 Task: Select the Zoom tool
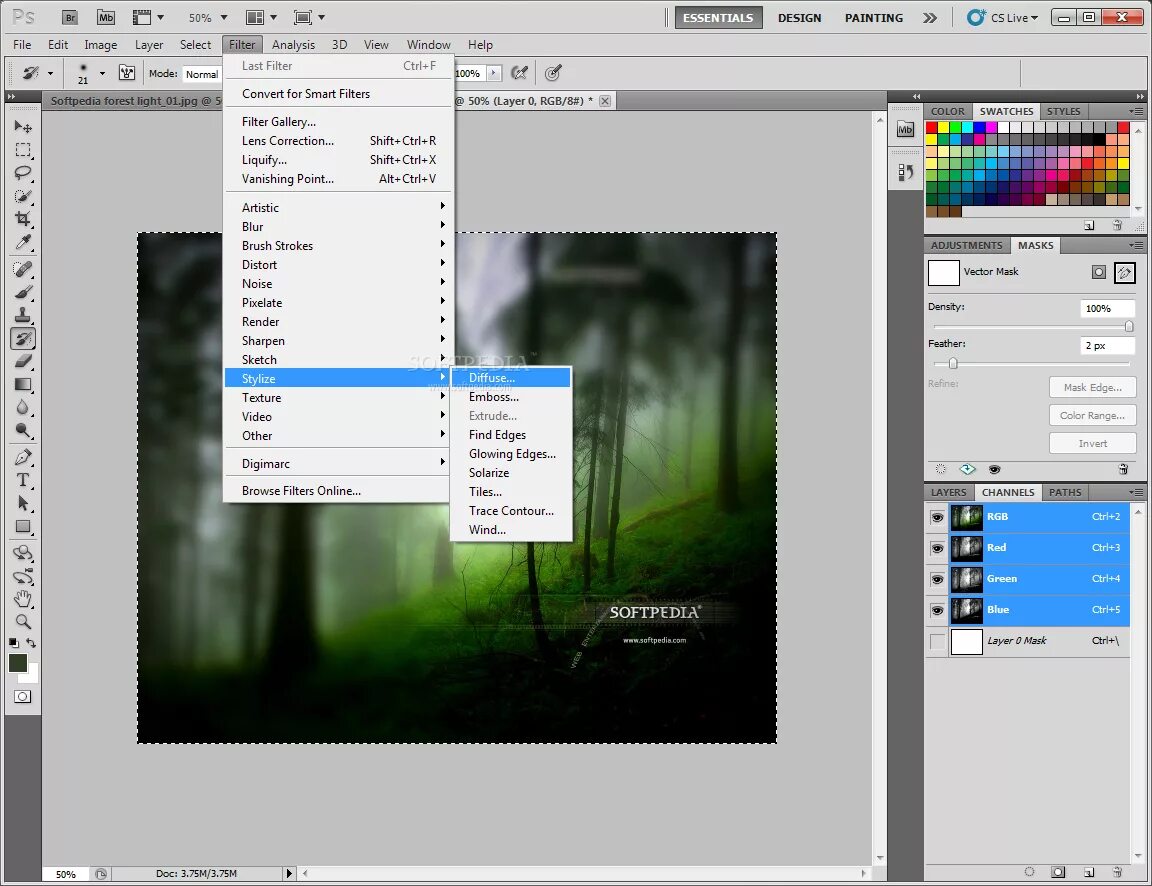23,622
